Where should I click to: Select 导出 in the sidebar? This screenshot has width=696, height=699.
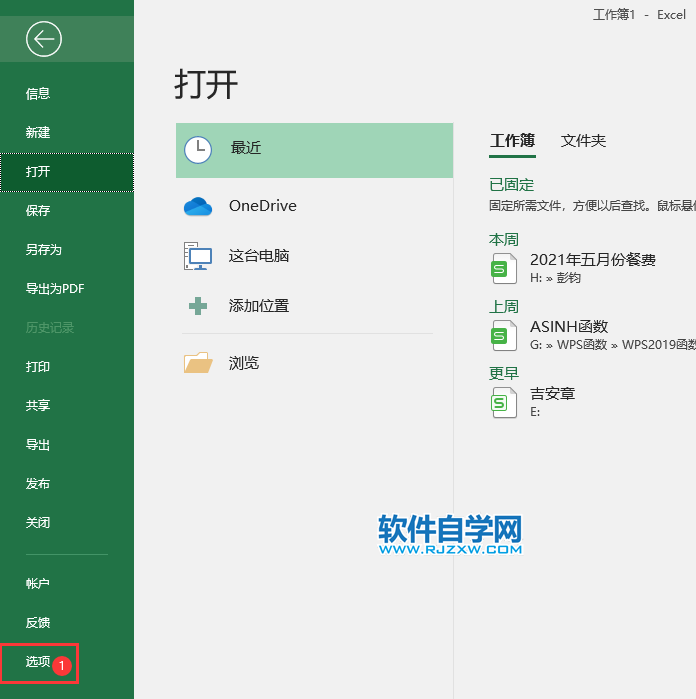pos(67,445)
